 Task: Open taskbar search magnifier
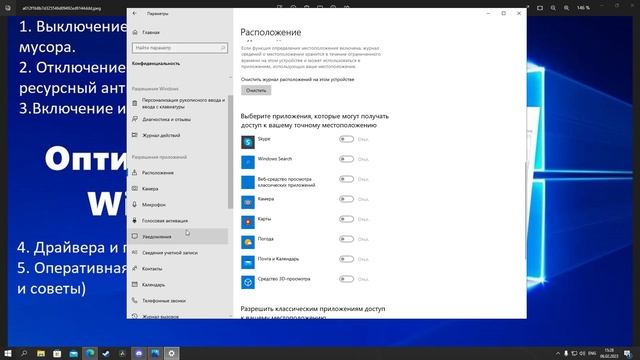pyautogui.click(x=24, y=353)
